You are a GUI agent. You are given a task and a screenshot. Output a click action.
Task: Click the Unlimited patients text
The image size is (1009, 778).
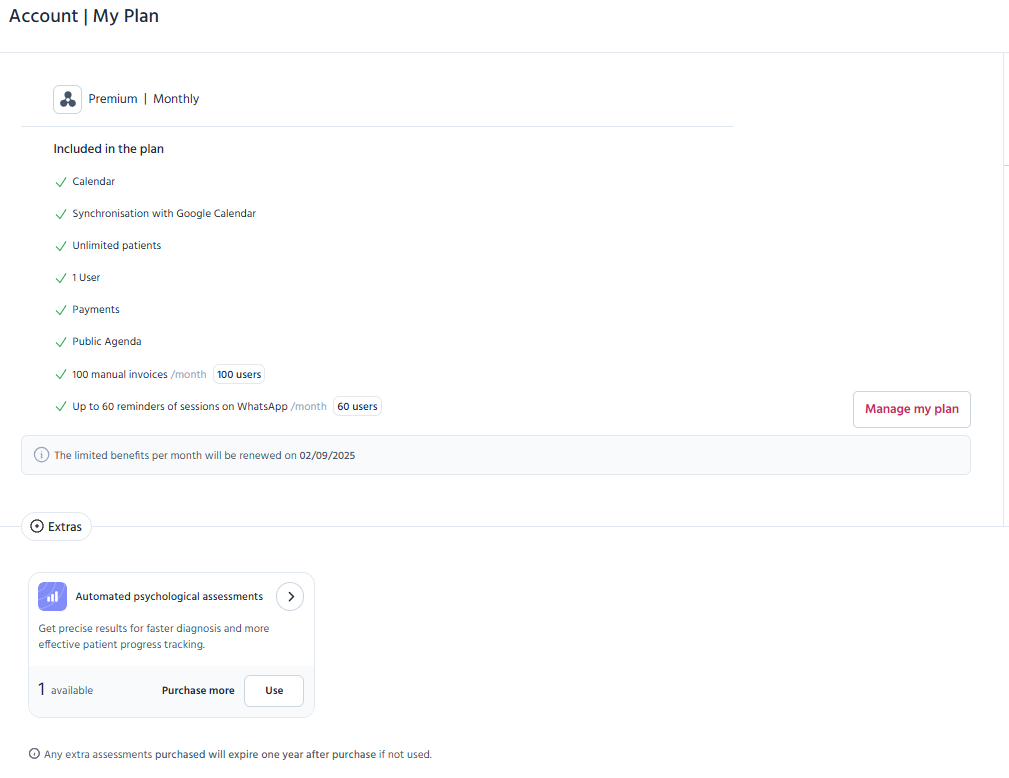[x=116, y=245]
